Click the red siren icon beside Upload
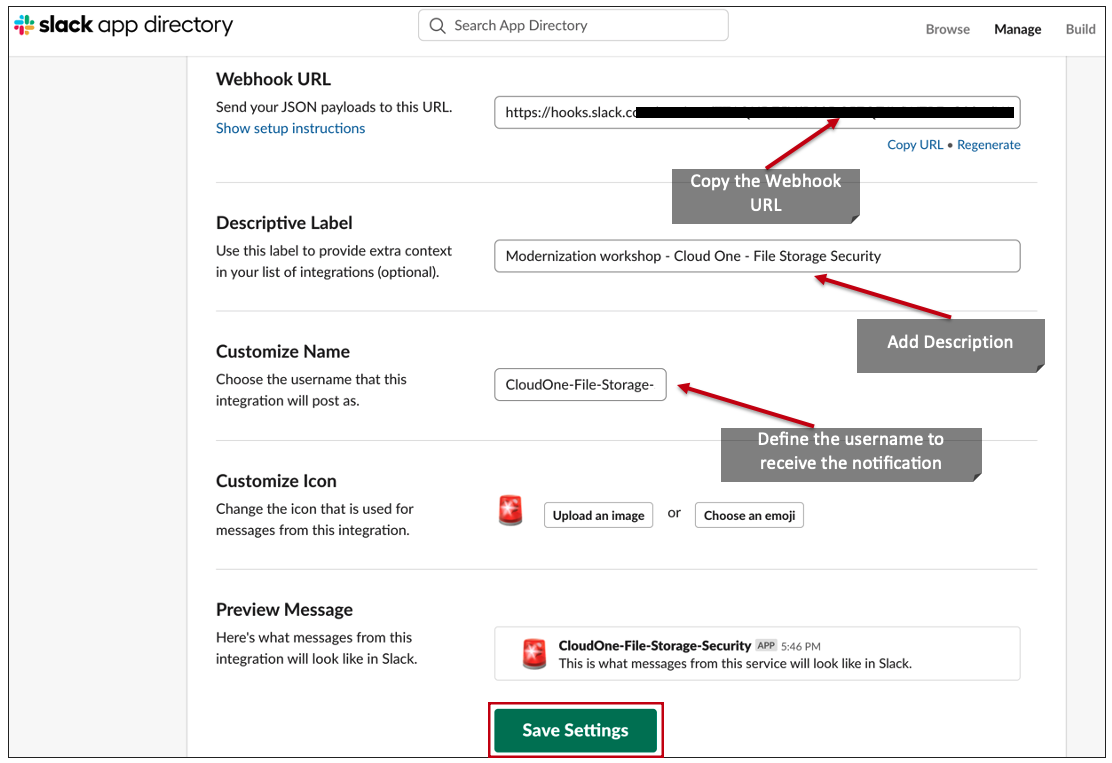 point(511,511)
